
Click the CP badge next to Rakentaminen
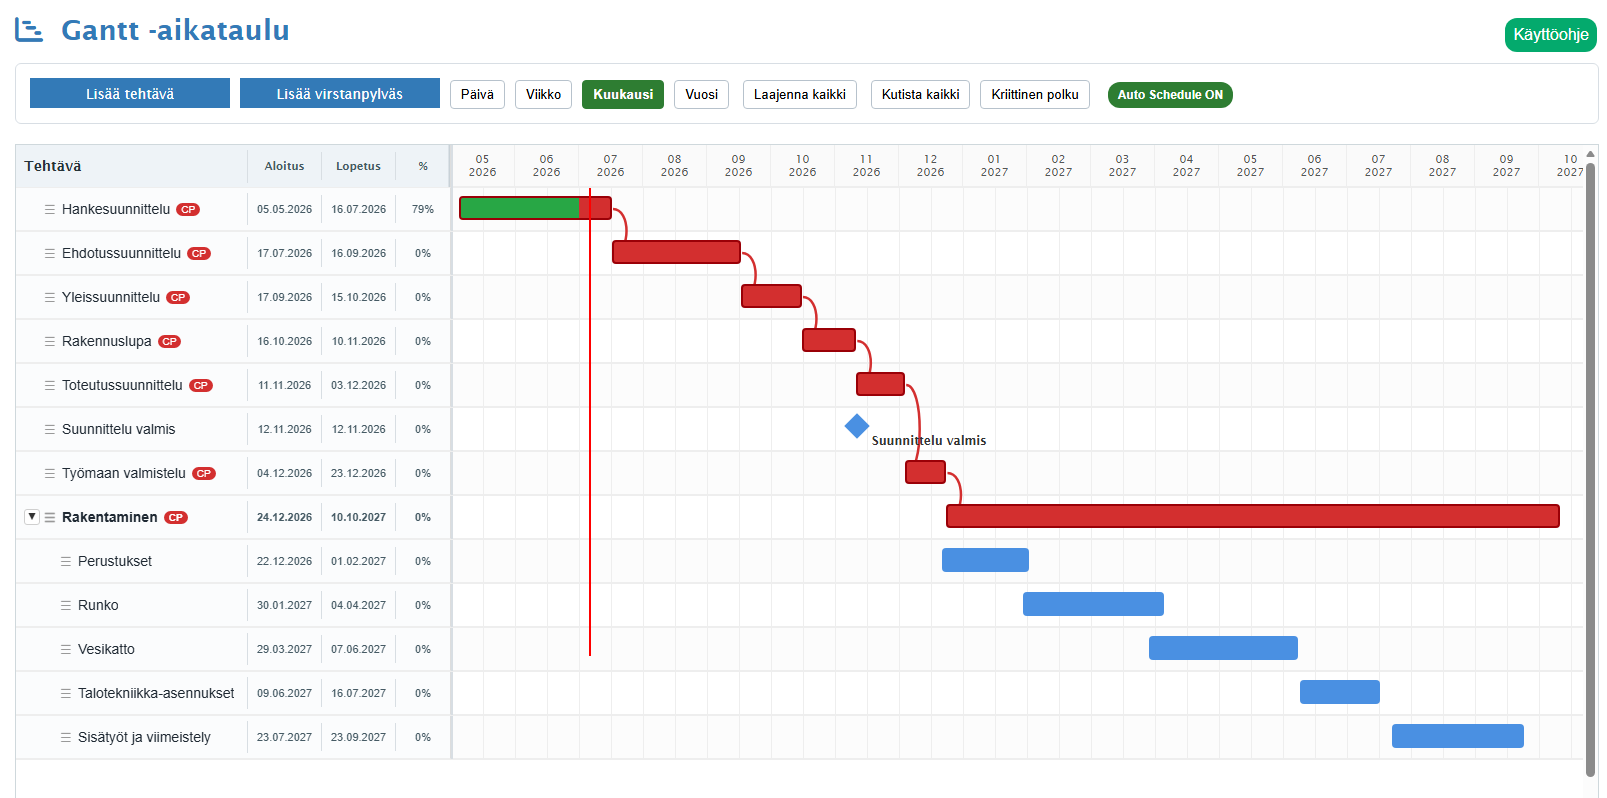click(x=176, y=518)
